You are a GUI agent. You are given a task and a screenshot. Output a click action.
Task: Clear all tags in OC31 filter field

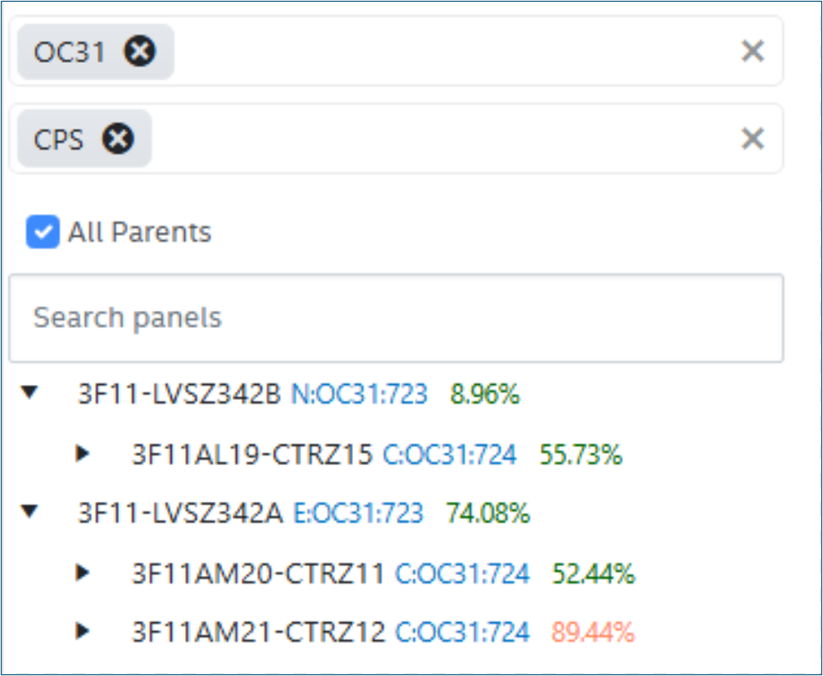pos(752,51)
